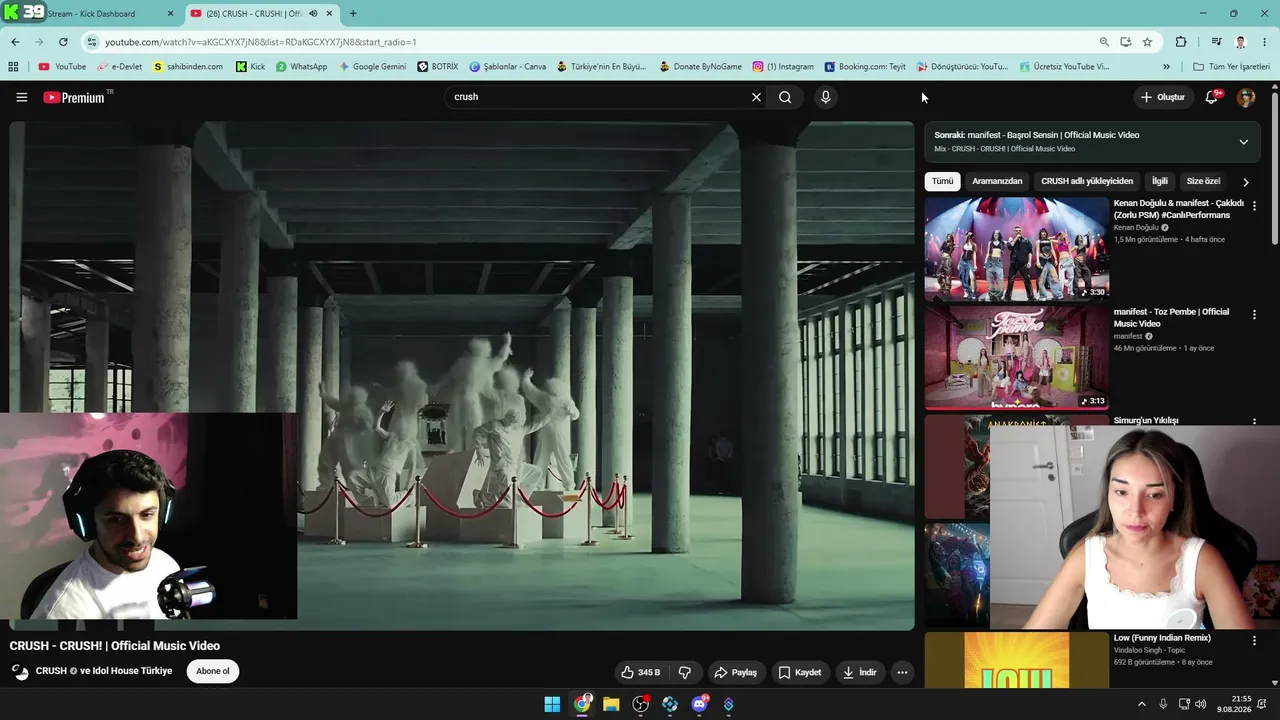Close the CRUSH YouTube tab
Image resolution: width=1280 pixels, height=720 pixels.
pos(330,14)
